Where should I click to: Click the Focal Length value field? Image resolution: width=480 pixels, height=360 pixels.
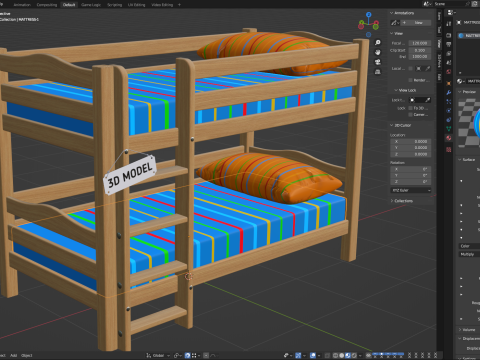click(419, 43)
